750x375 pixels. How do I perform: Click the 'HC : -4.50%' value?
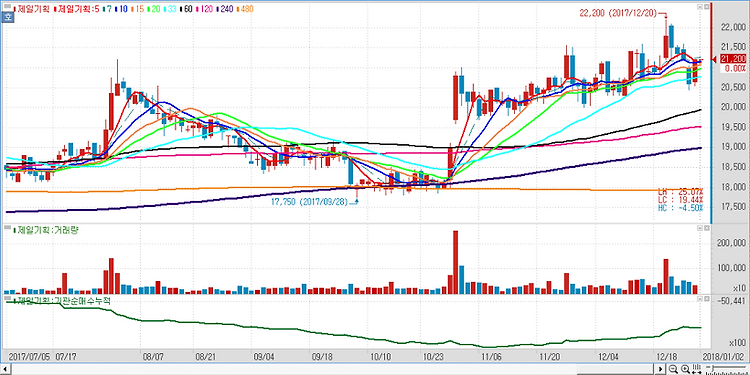point(681,207)
